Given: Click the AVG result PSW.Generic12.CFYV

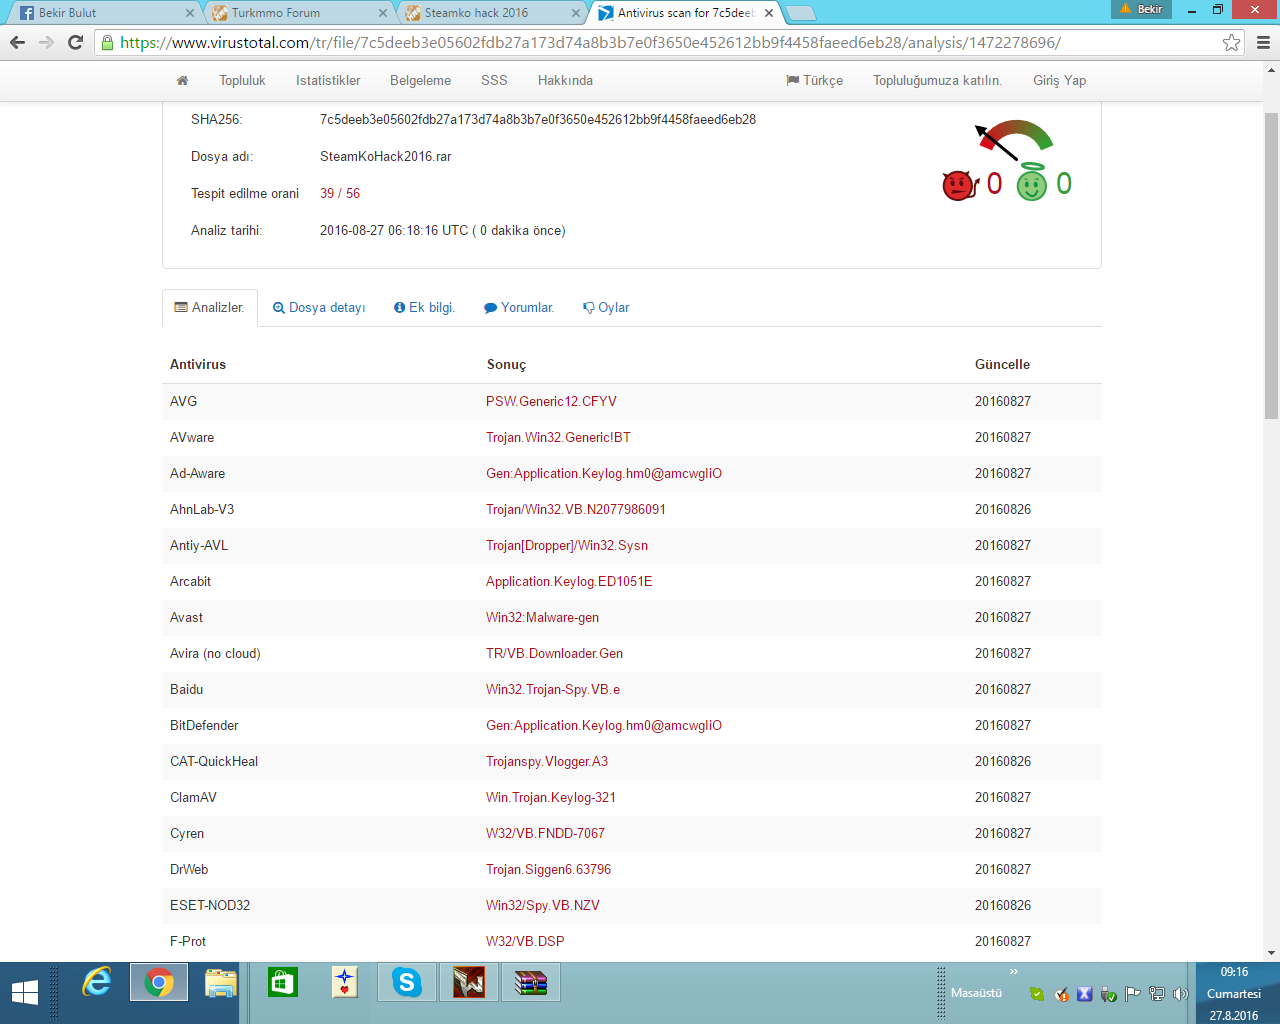Looking at the screenshot, I should pos(551,402).
